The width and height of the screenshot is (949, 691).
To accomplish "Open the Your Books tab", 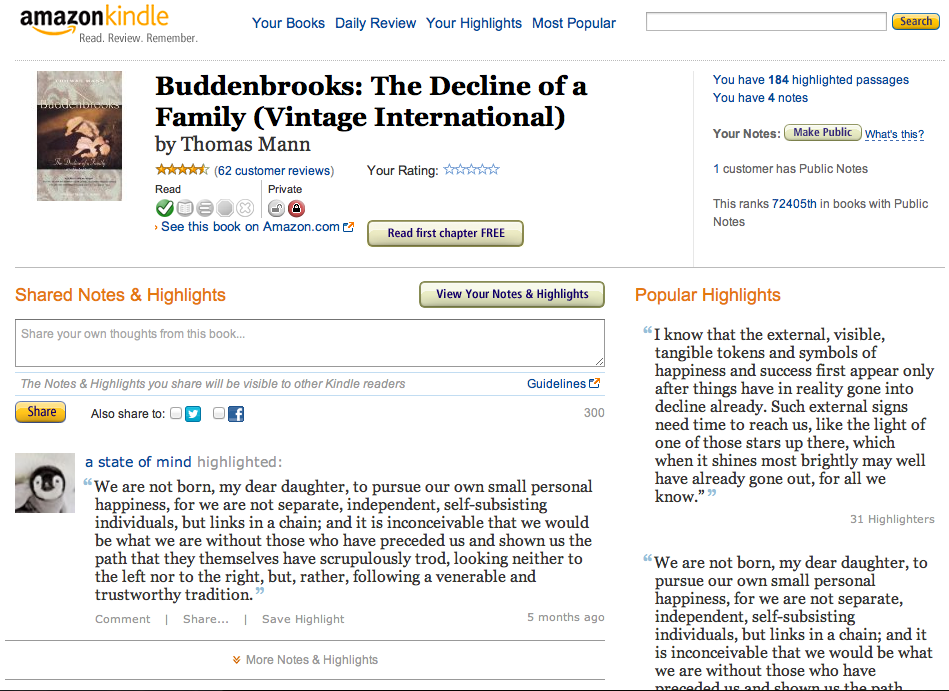I will coord(288,23).
